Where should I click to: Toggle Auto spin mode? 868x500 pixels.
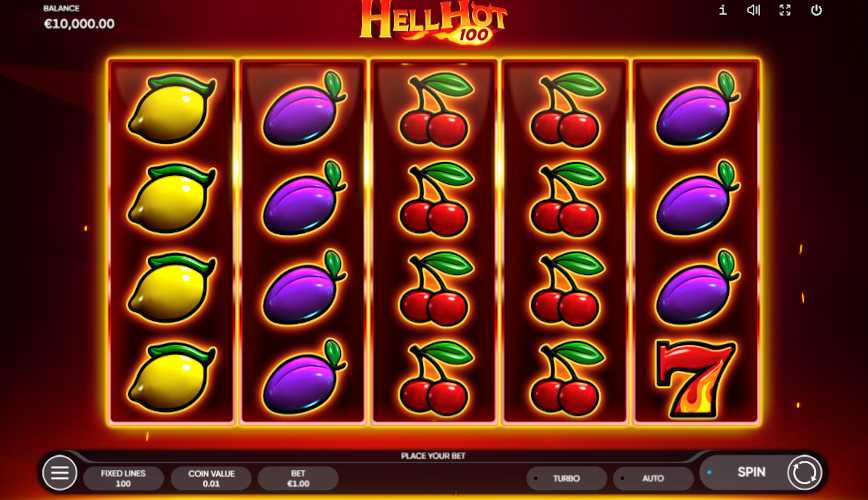653,478
